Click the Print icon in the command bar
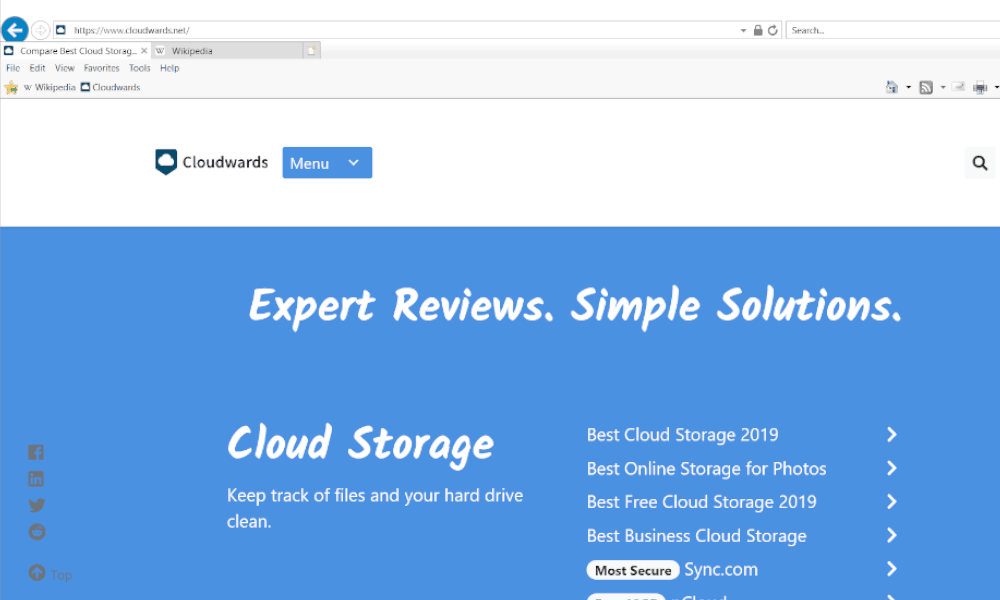The width and height of the screenshot is (1000, 600). point(980,87)
